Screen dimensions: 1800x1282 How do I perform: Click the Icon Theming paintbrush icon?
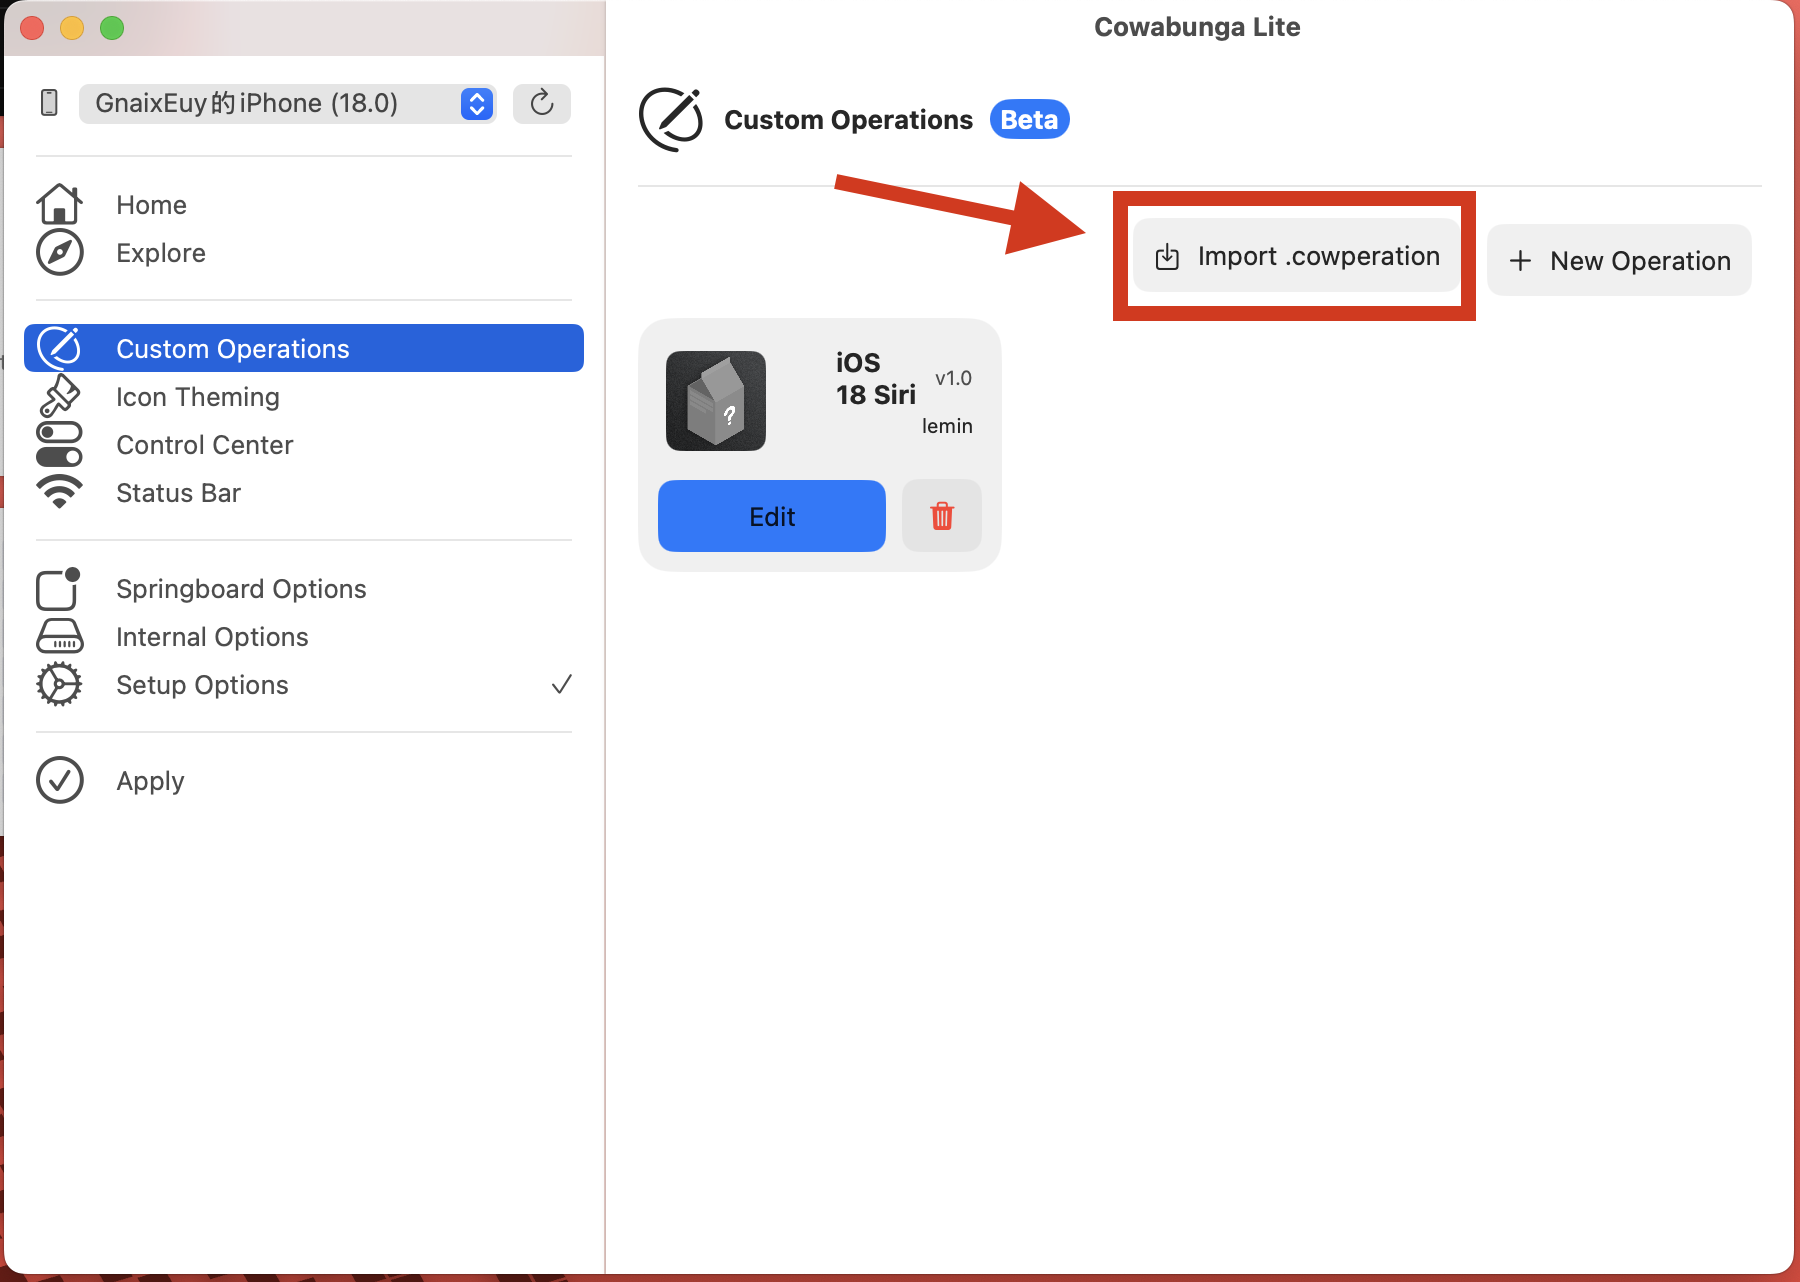point(59,397)
